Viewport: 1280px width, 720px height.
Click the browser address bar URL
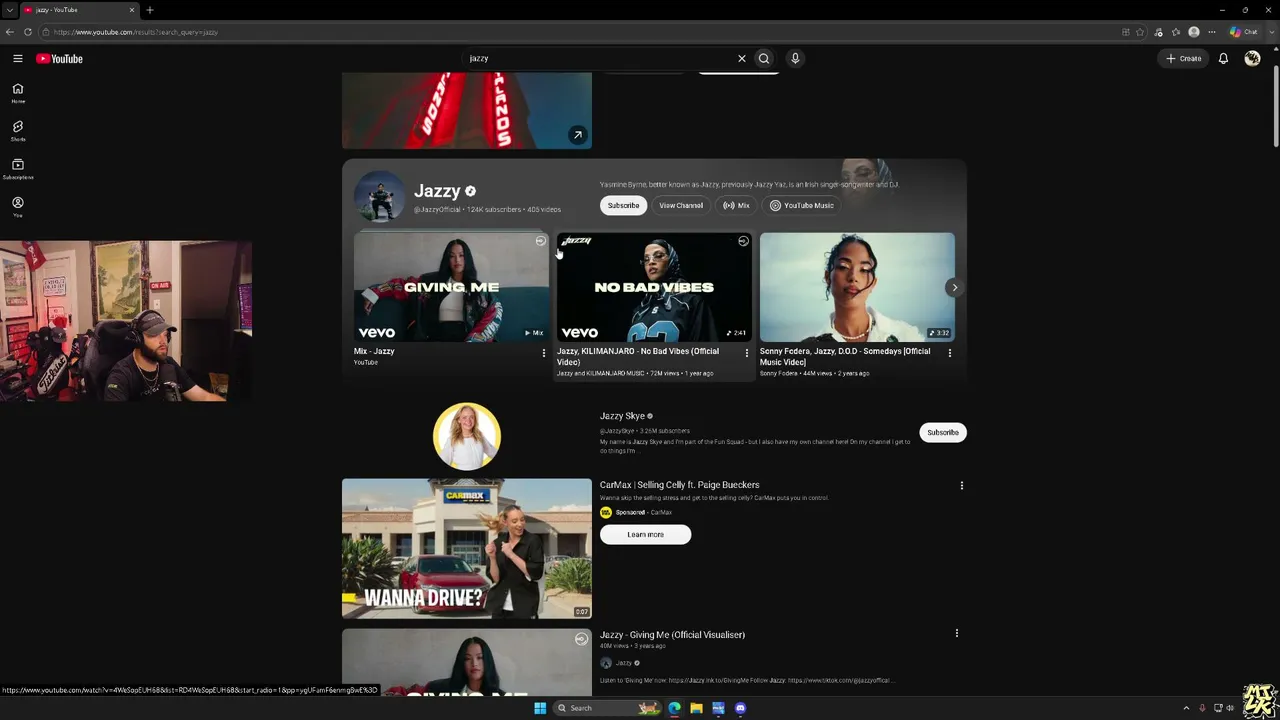click(136, 32)
